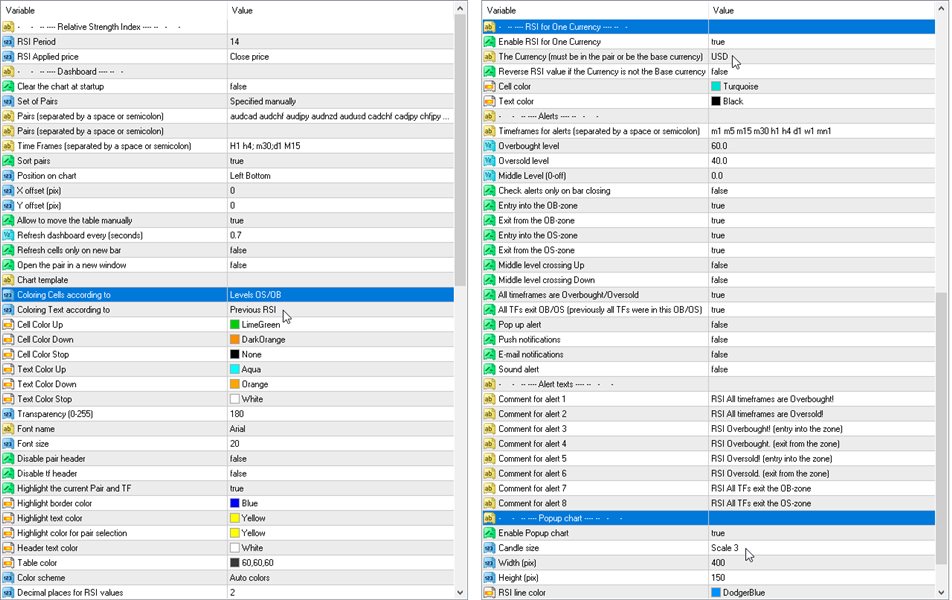Click the color icon beside RSI line color
This screenshot has height=600, width=952.
[489, 592]
